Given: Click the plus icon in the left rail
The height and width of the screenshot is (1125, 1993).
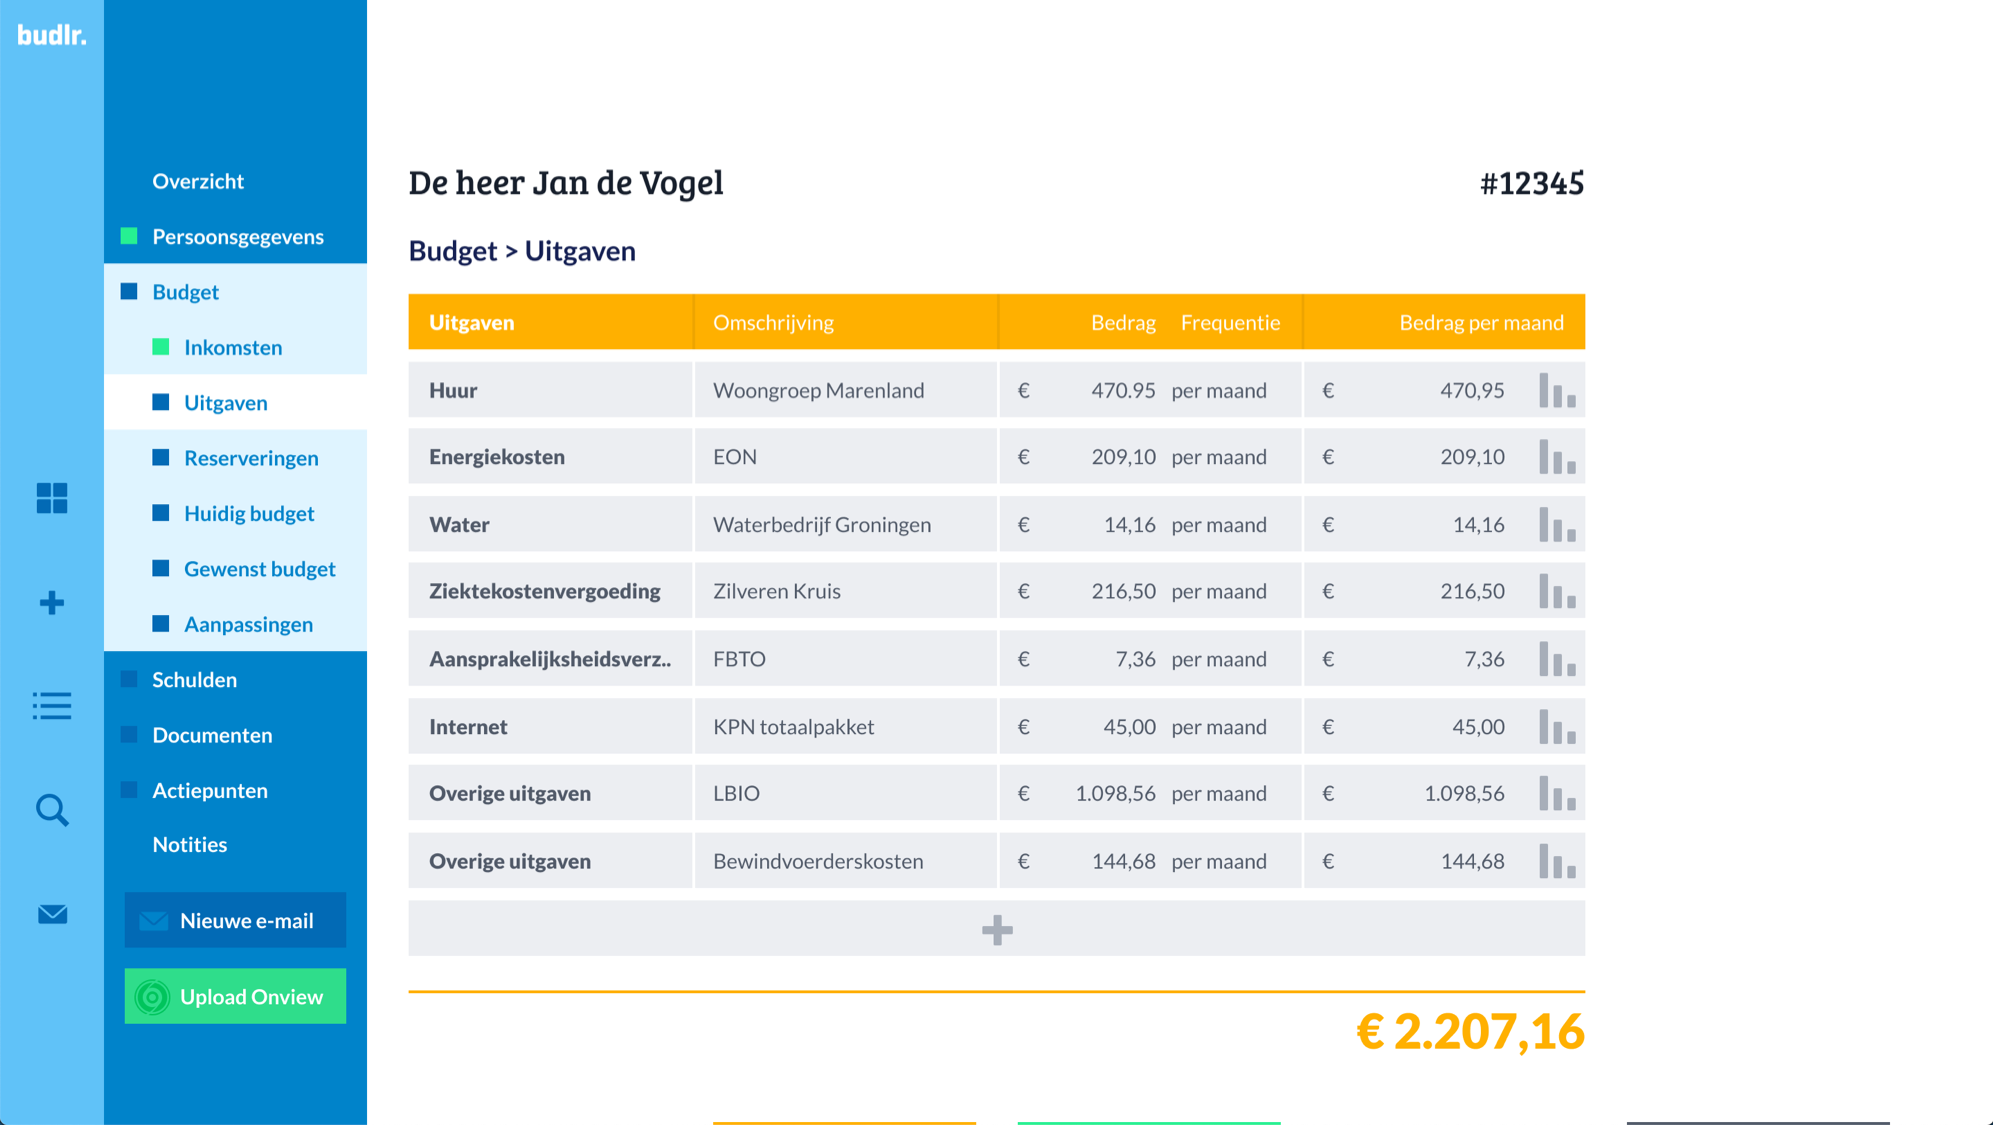Looking at the screenshot, I should 52,603.
